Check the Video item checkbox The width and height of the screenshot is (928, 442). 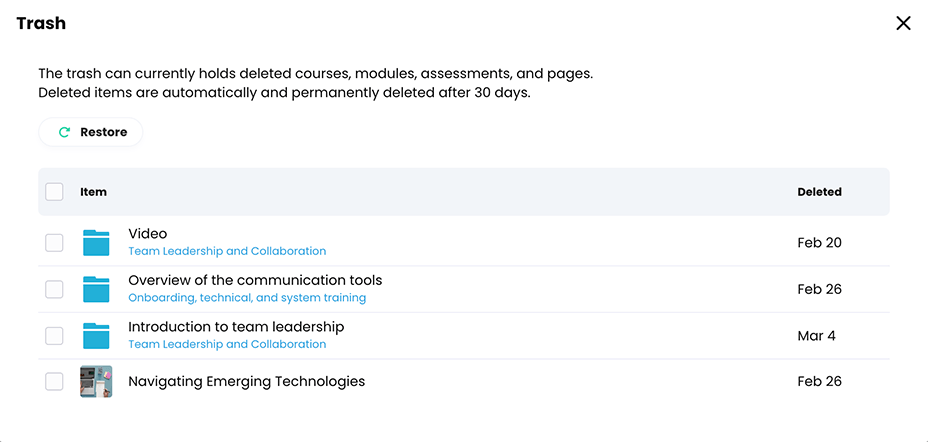point(54,243)
